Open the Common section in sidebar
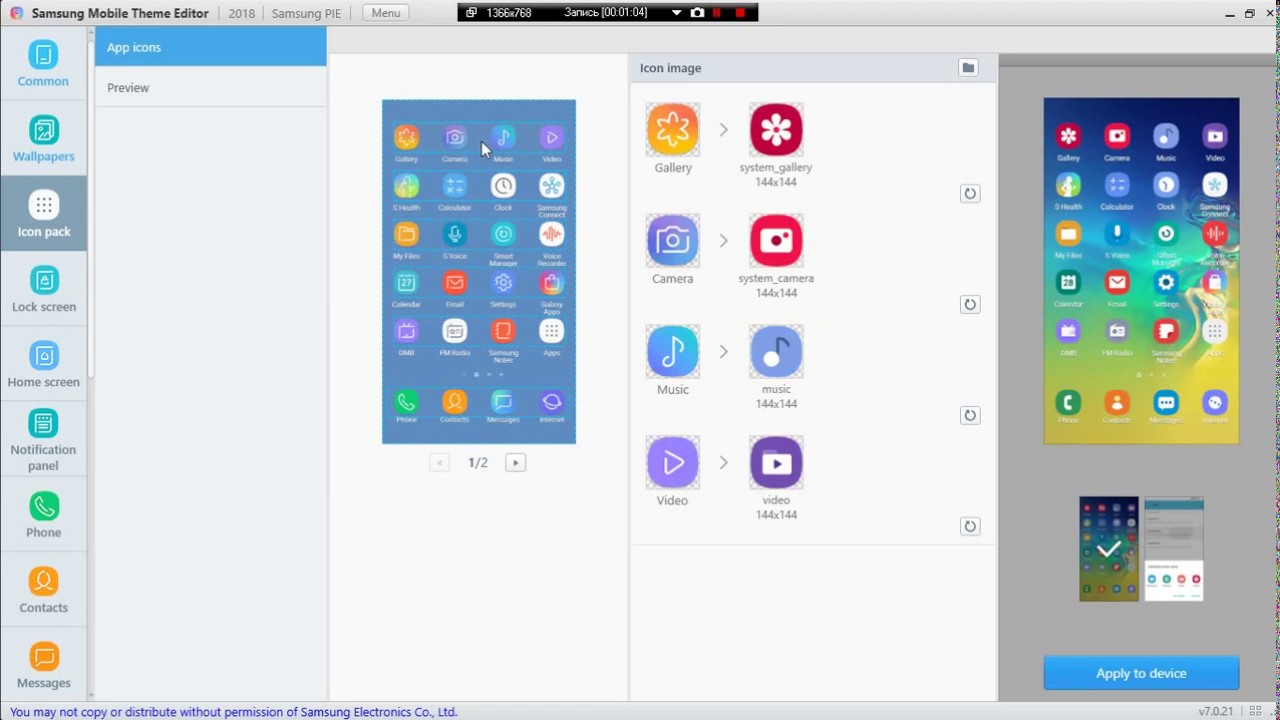1280x720 pixels. point(43,64)
